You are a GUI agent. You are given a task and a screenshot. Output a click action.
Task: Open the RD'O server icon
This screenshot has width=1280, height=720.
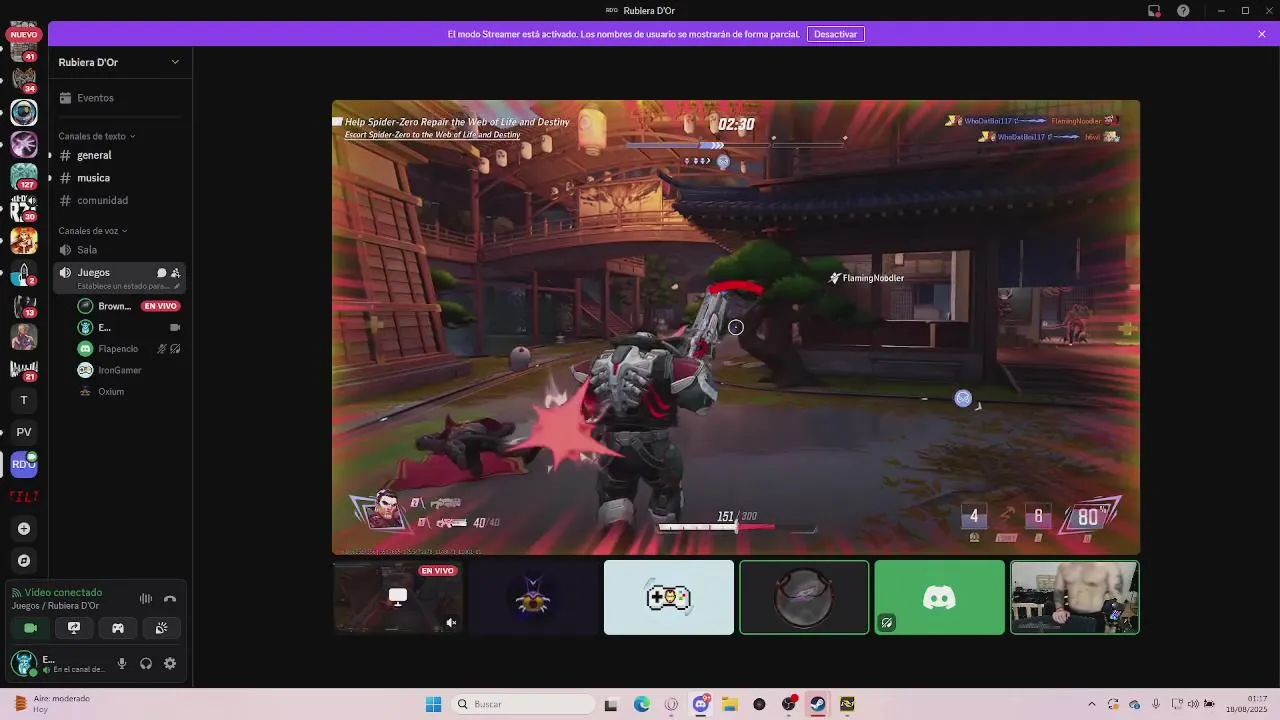pyautogui.click(x=24, y=464)
